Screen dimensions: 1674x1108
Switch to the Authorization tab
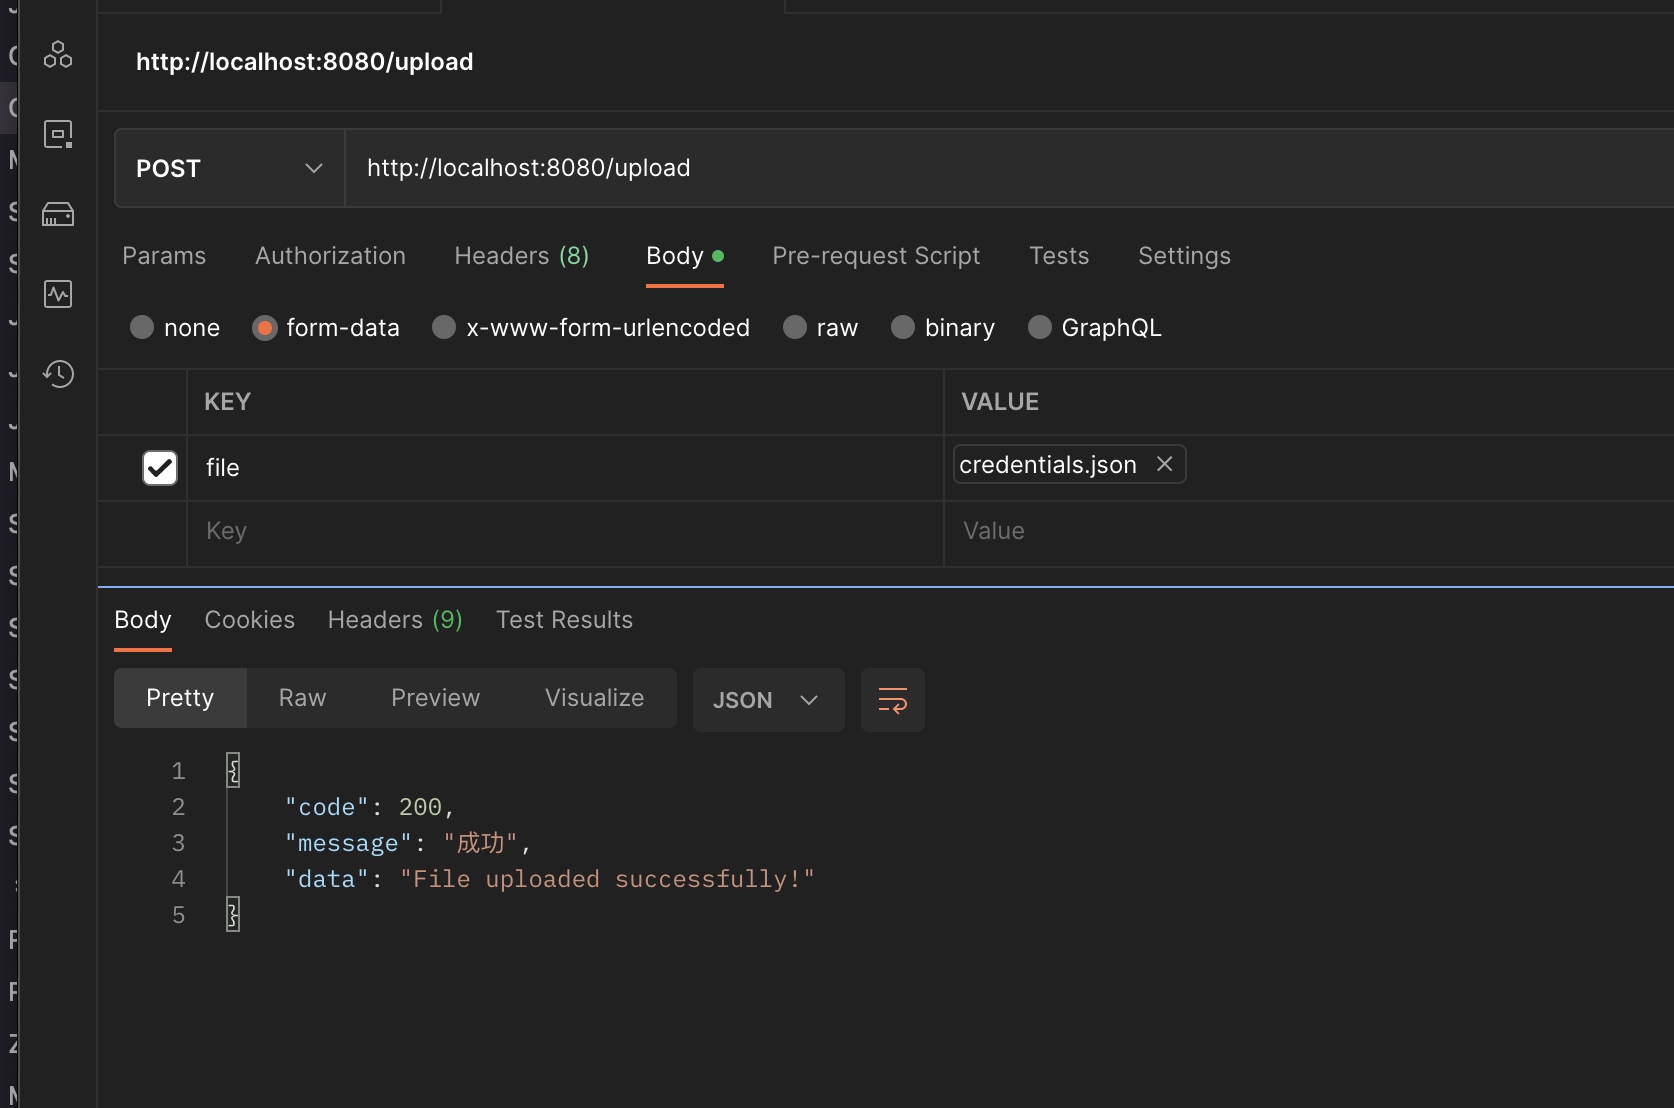[330, 256]
